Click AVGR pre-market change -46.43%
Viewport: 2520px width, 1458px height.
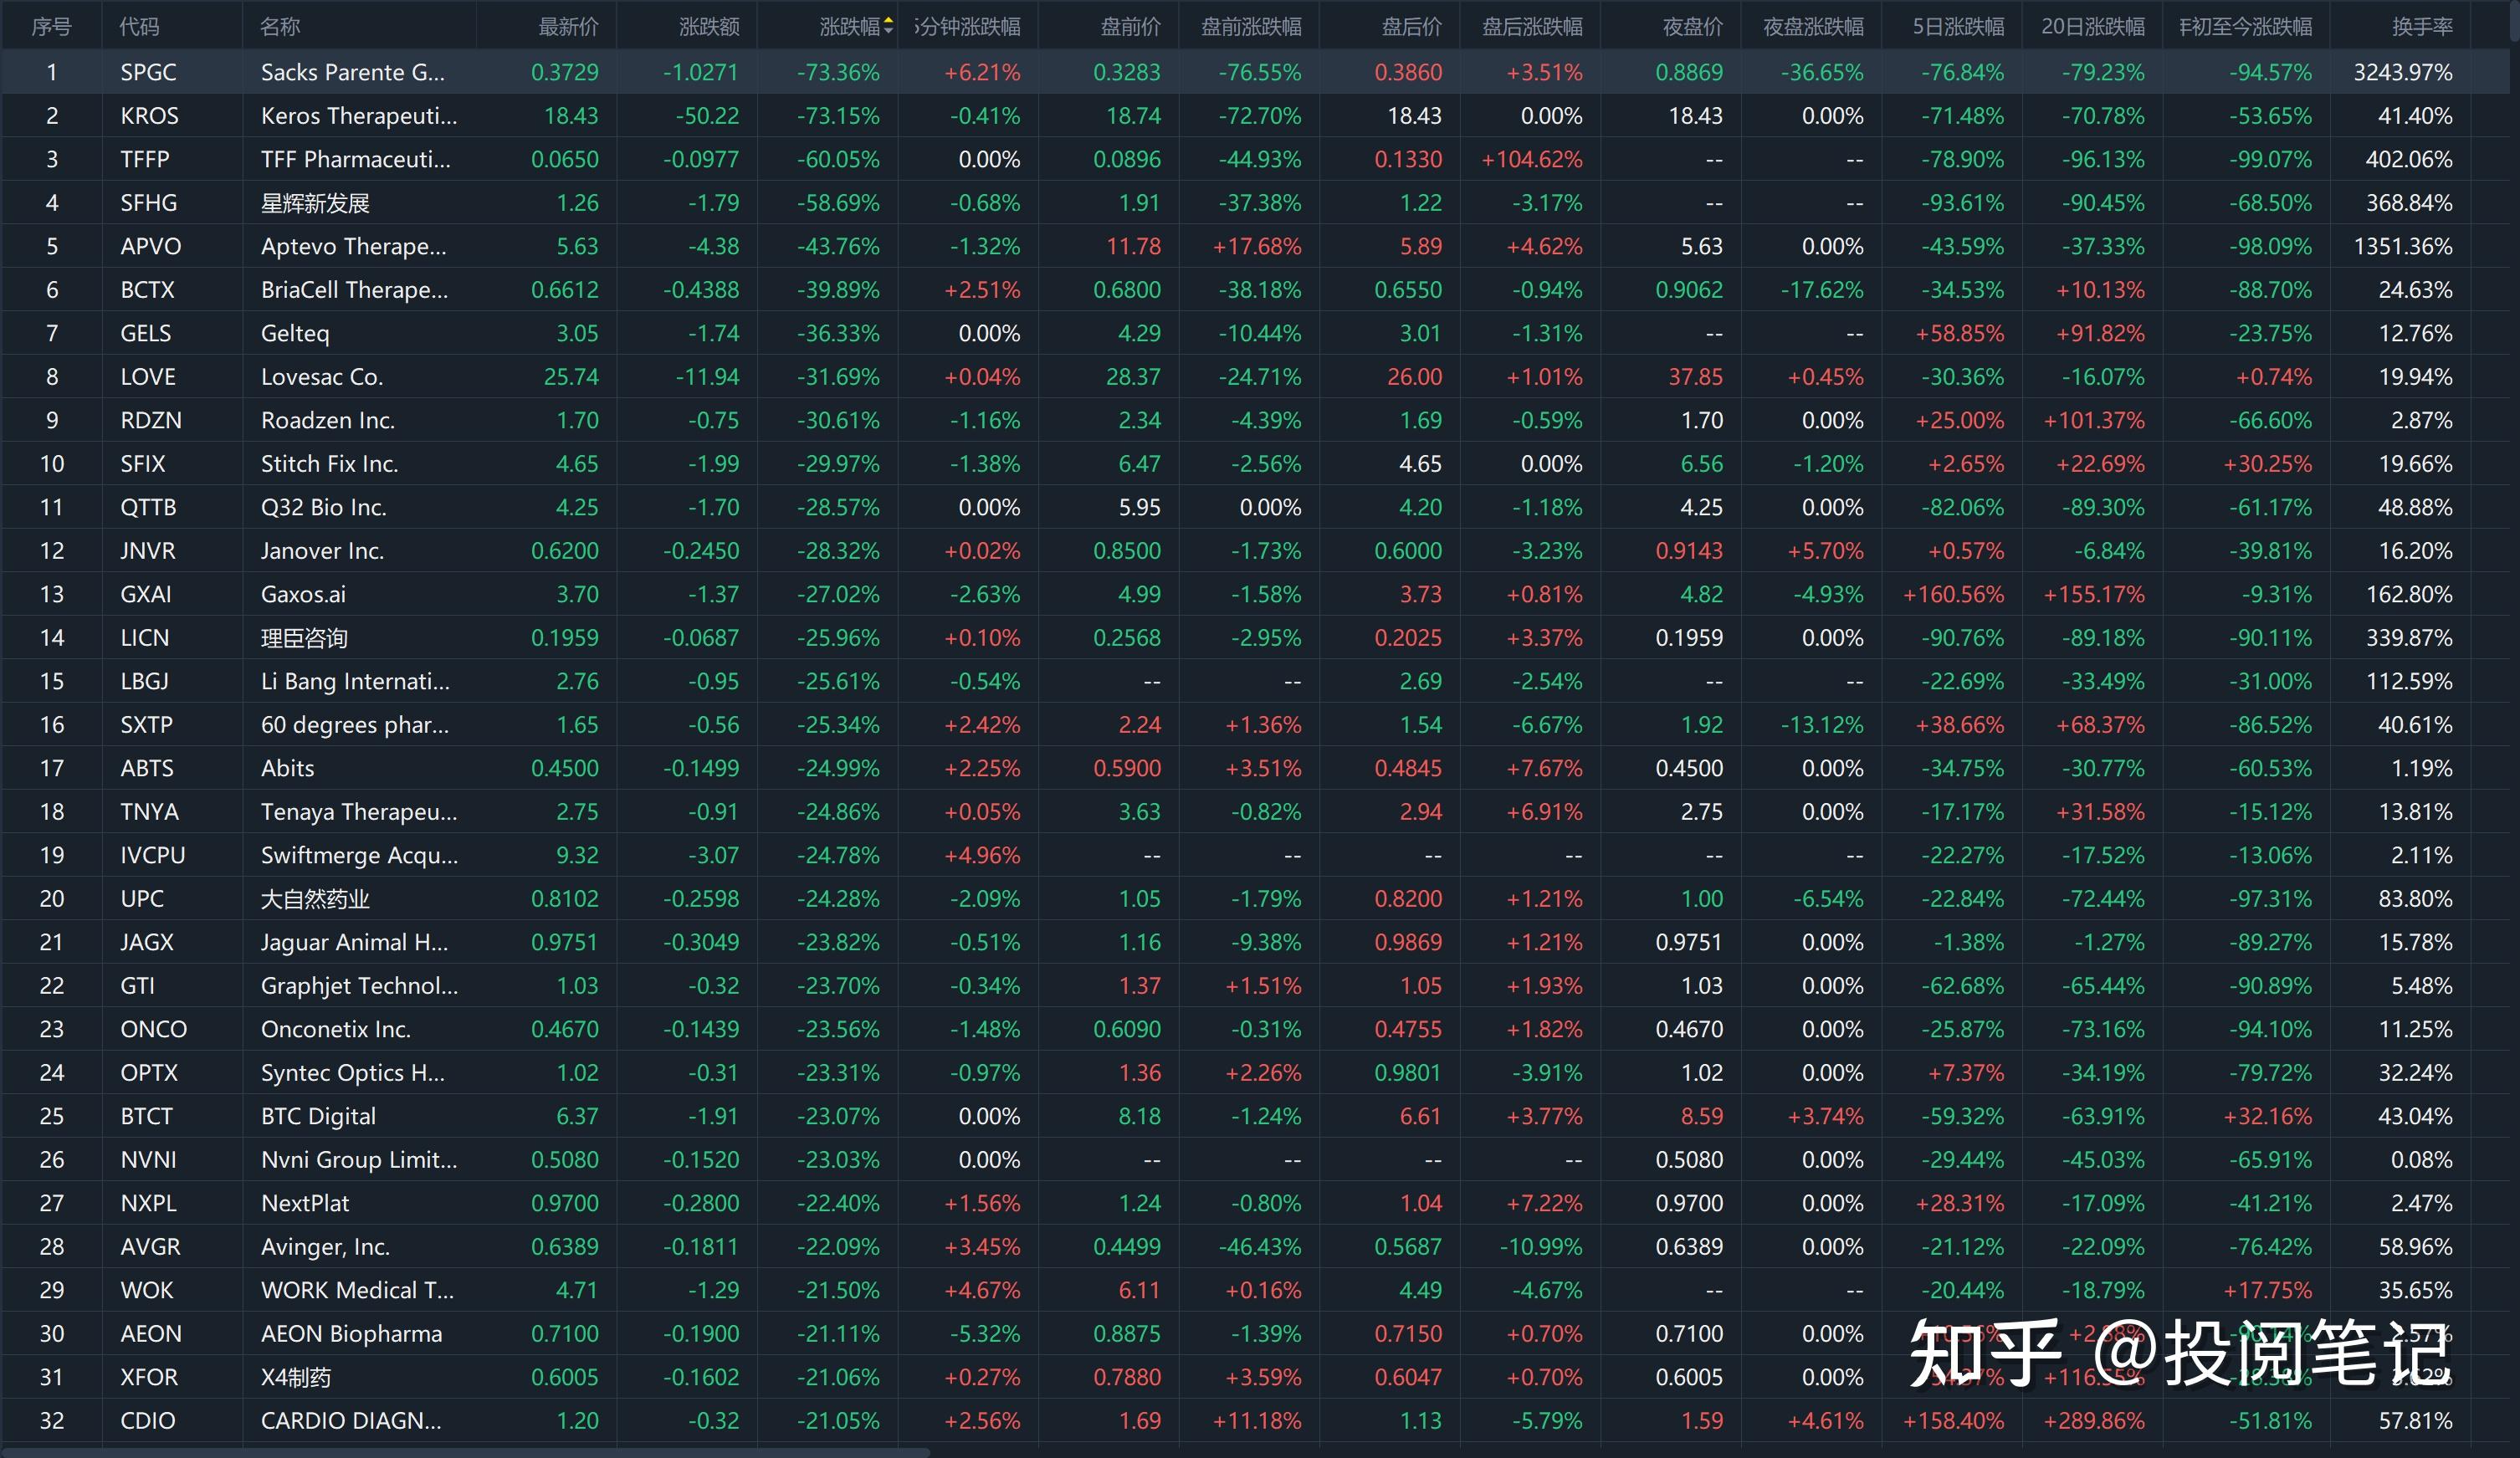coord(1260,1247)
